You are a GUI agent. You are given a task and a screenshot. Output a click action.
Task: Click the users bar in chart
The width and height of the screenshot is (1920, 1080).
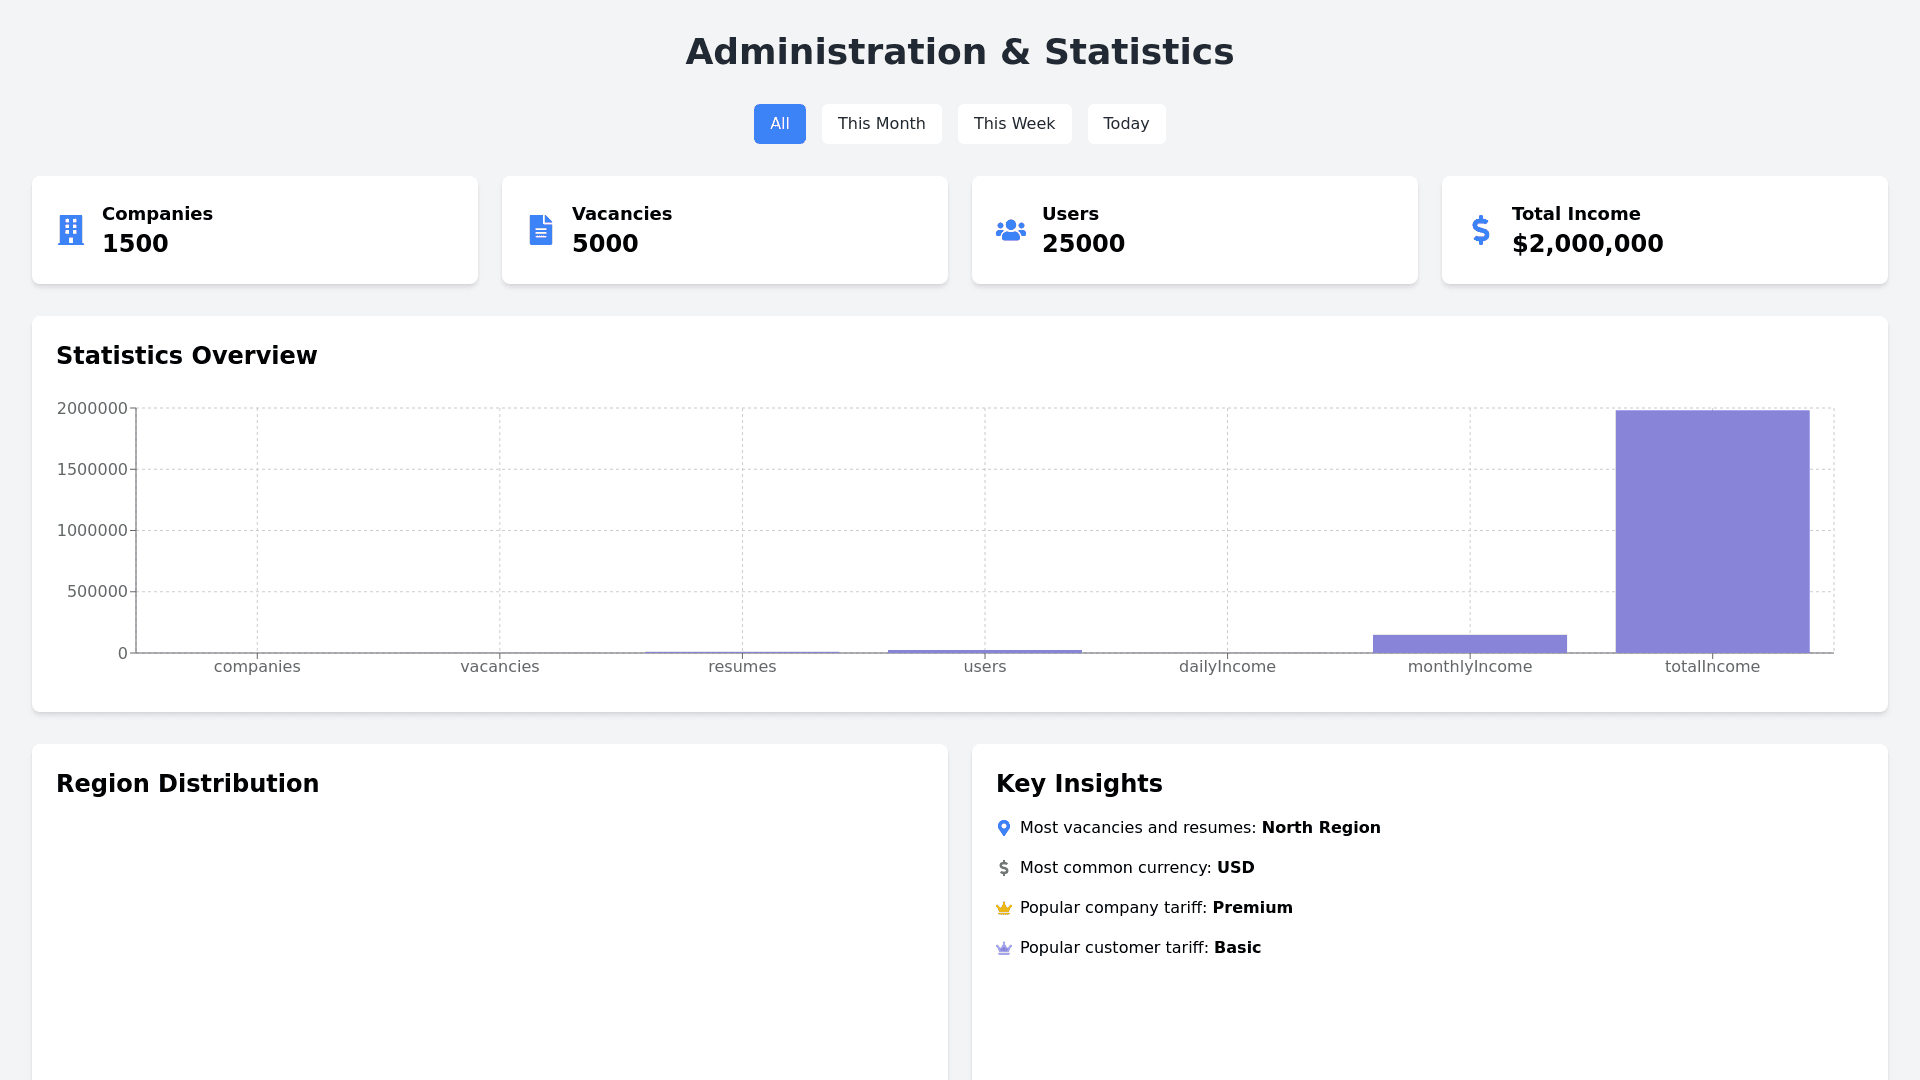pos(984,651)
